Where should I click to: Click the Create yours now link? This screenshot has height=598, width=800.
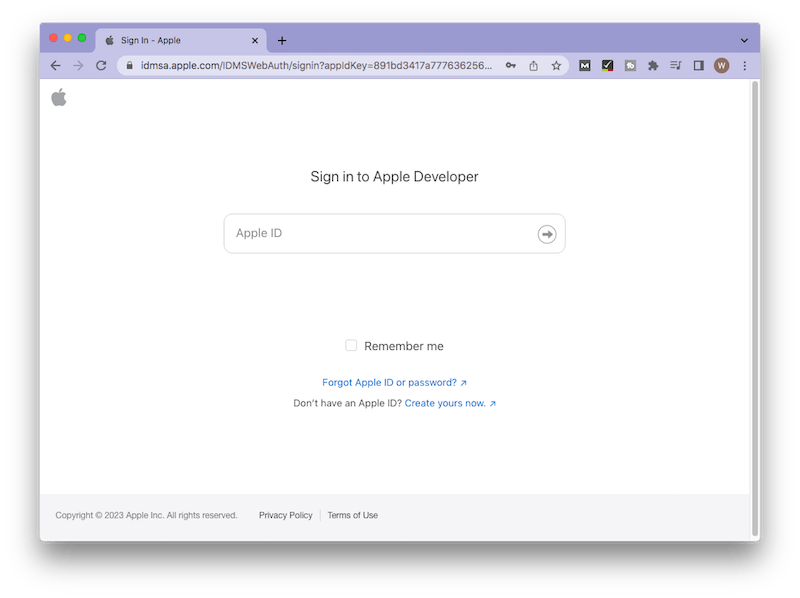pyautogui.click(x=450, y=403)
